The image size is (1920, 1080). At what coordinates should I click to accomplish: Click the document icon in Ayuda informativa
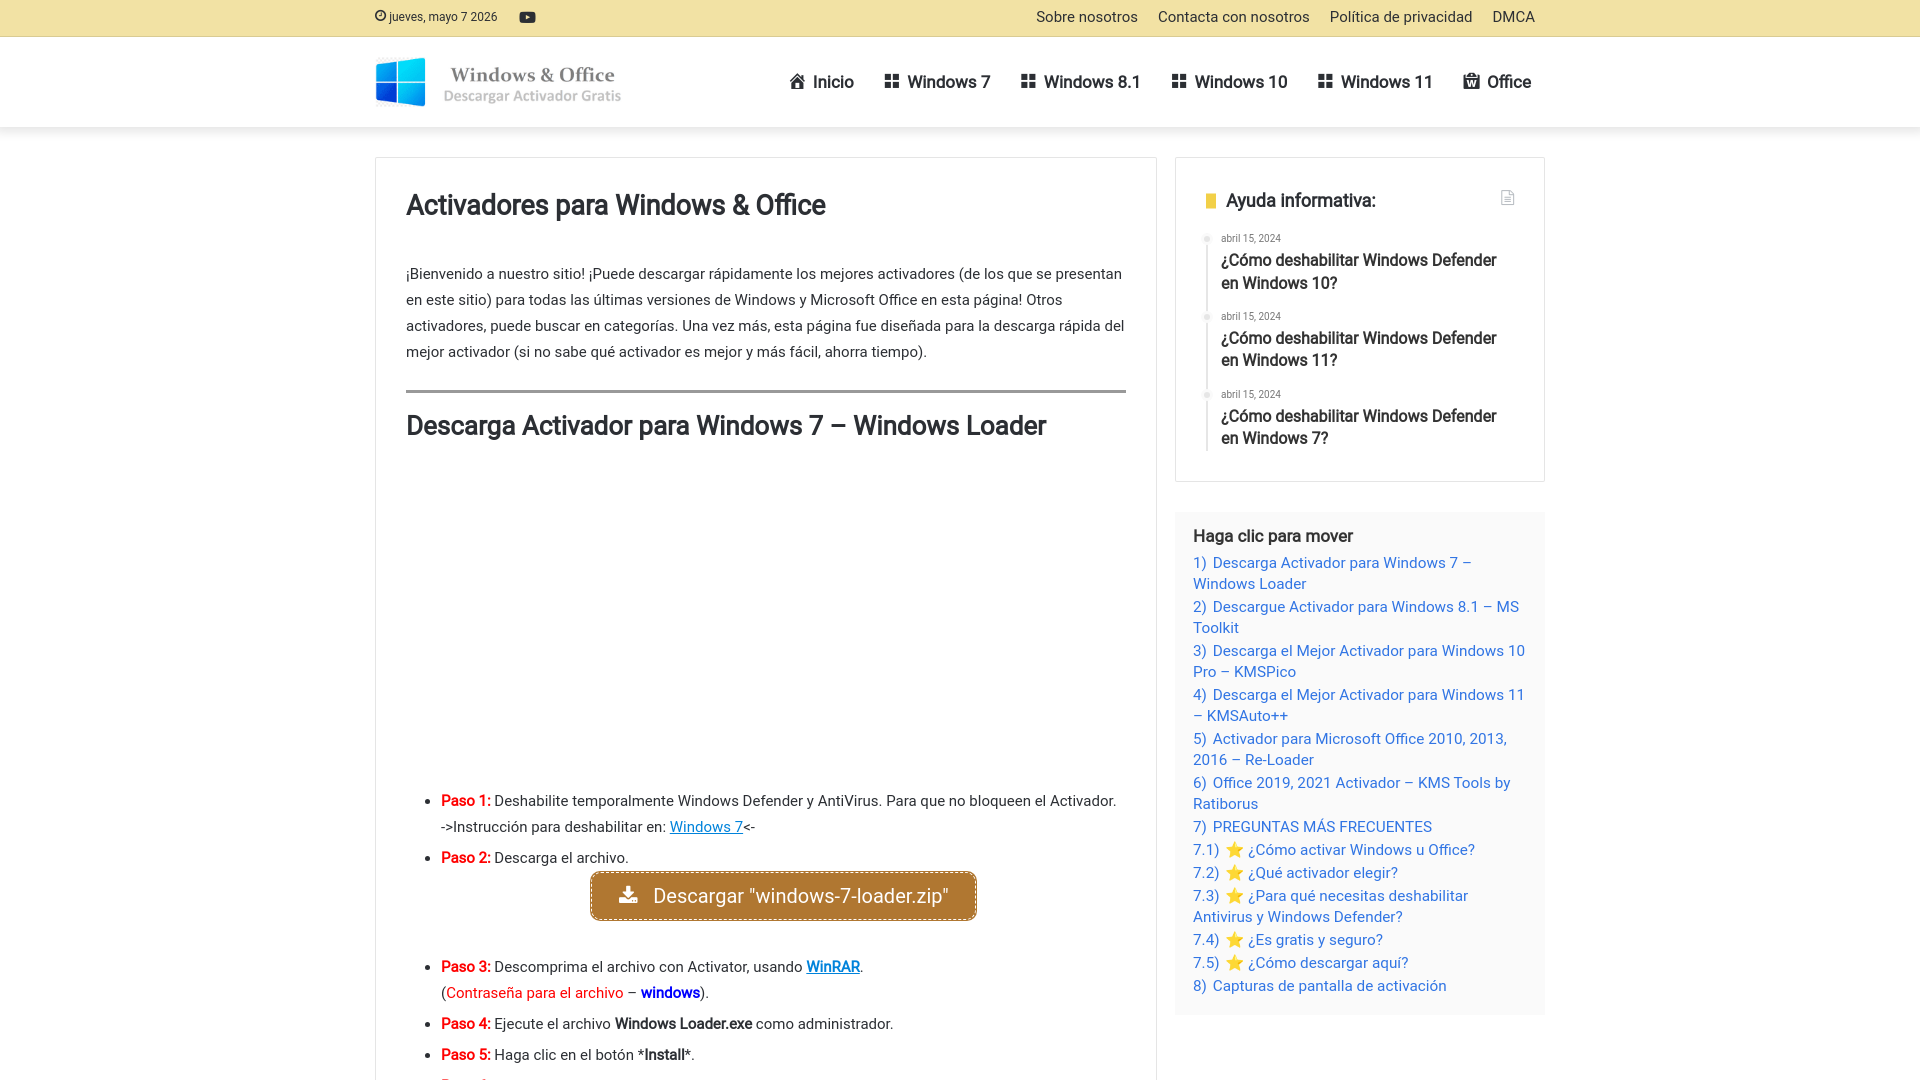(x=1507, y=198)
